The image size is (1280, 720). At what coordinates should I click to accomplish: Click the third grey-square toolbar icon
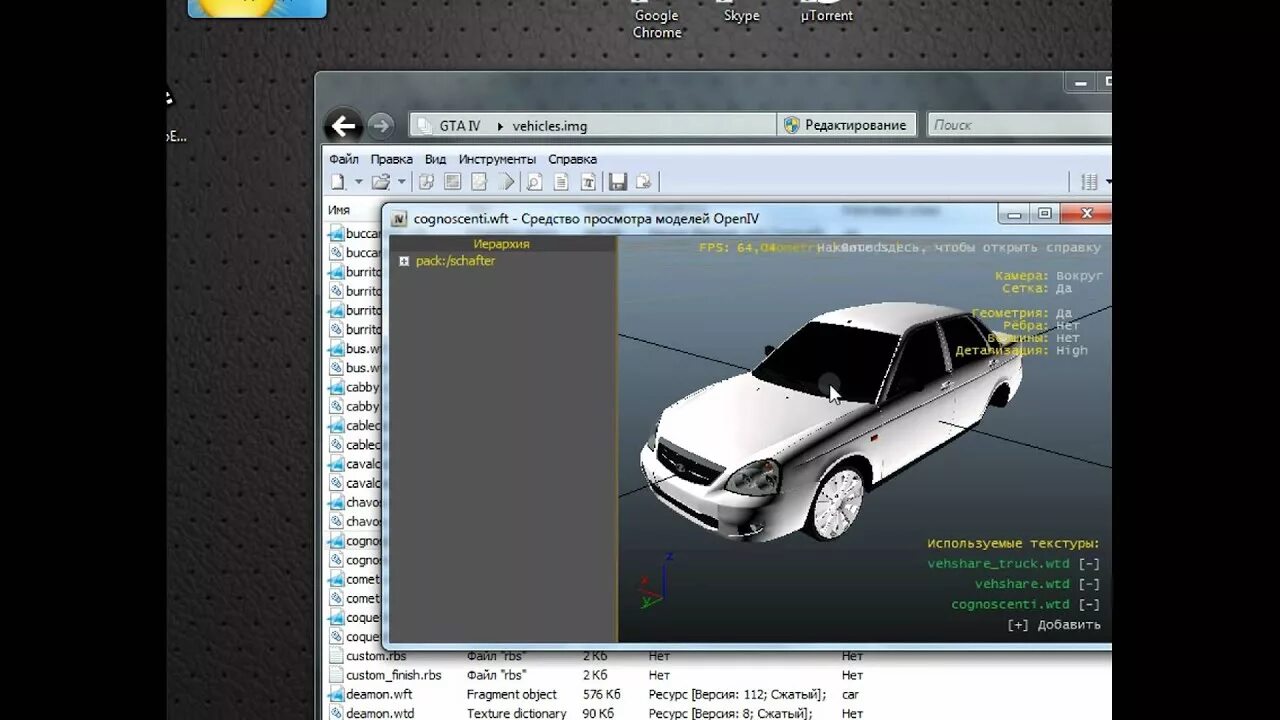479,182
